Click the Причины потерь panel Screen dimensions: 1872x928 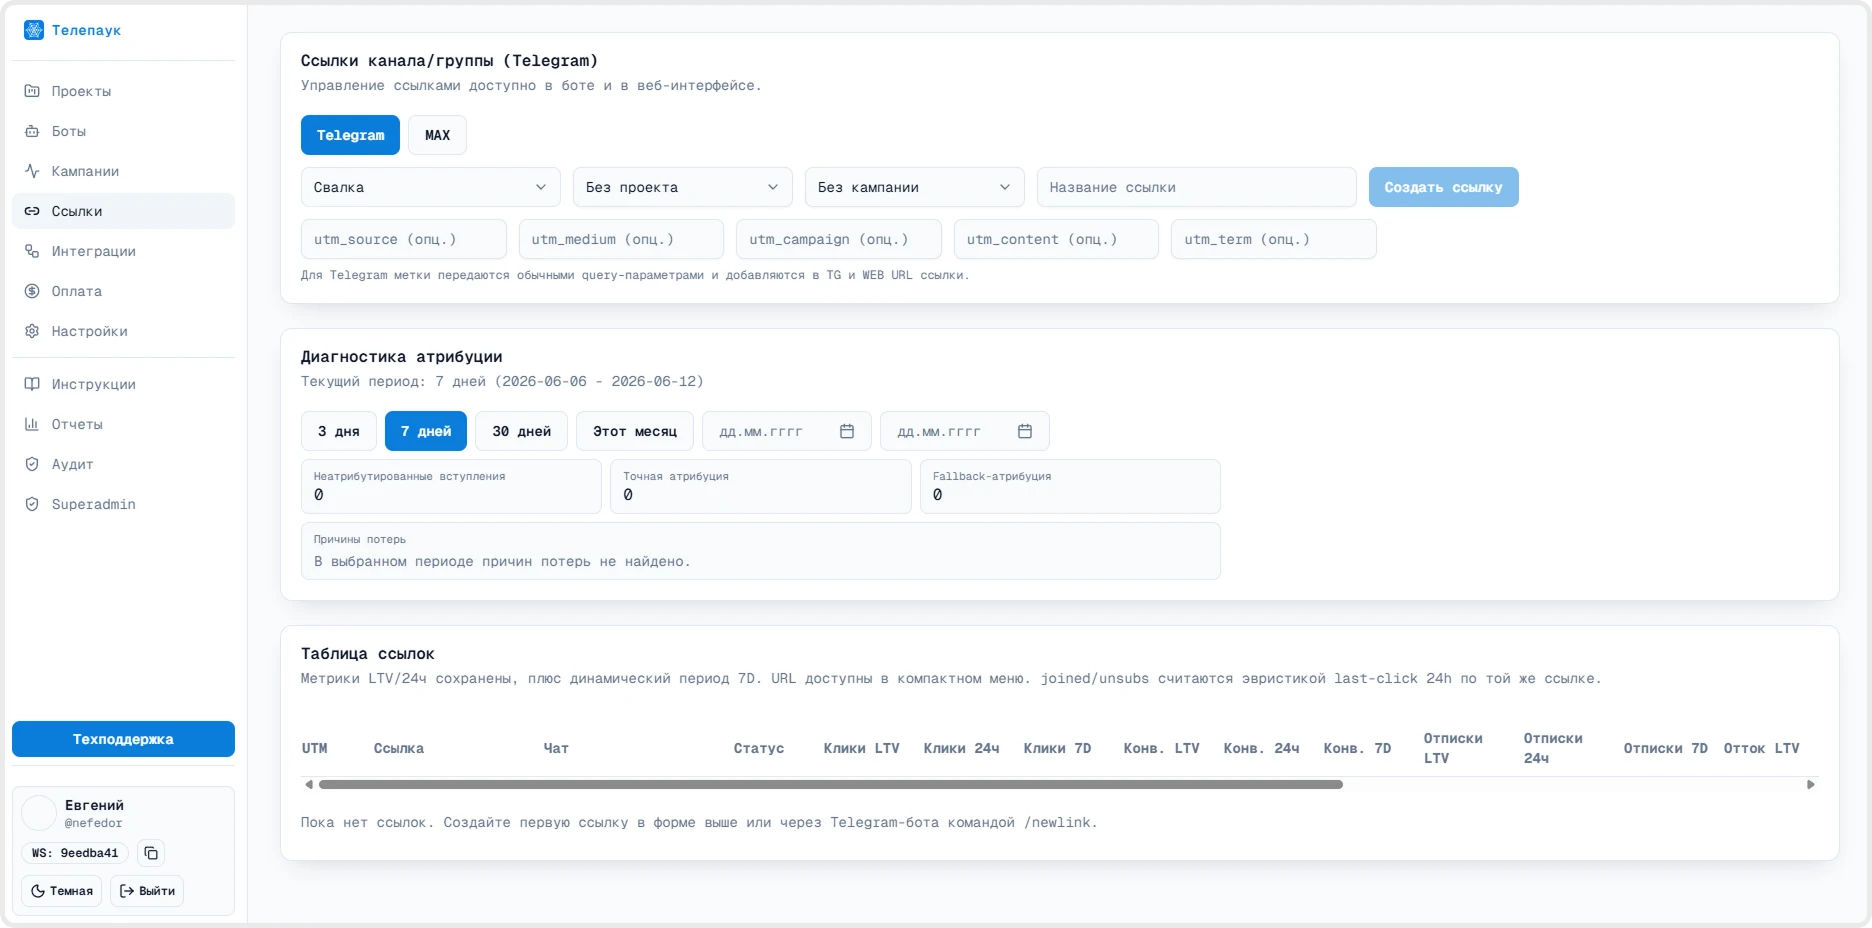click(x=761, y=551)
